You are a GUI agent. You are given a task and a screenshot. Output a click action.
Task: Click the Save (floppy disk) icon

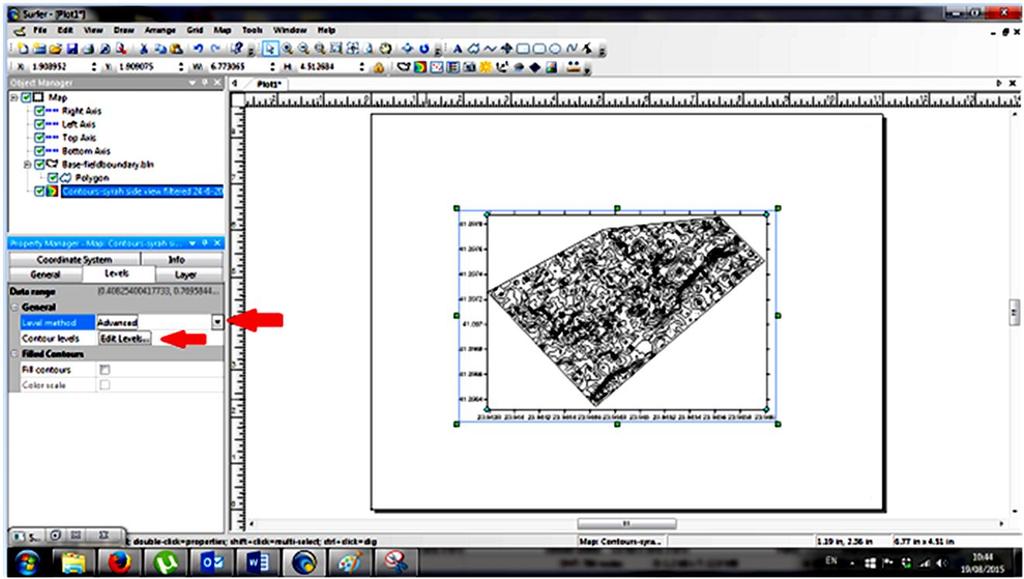click(x=72, y=49)
